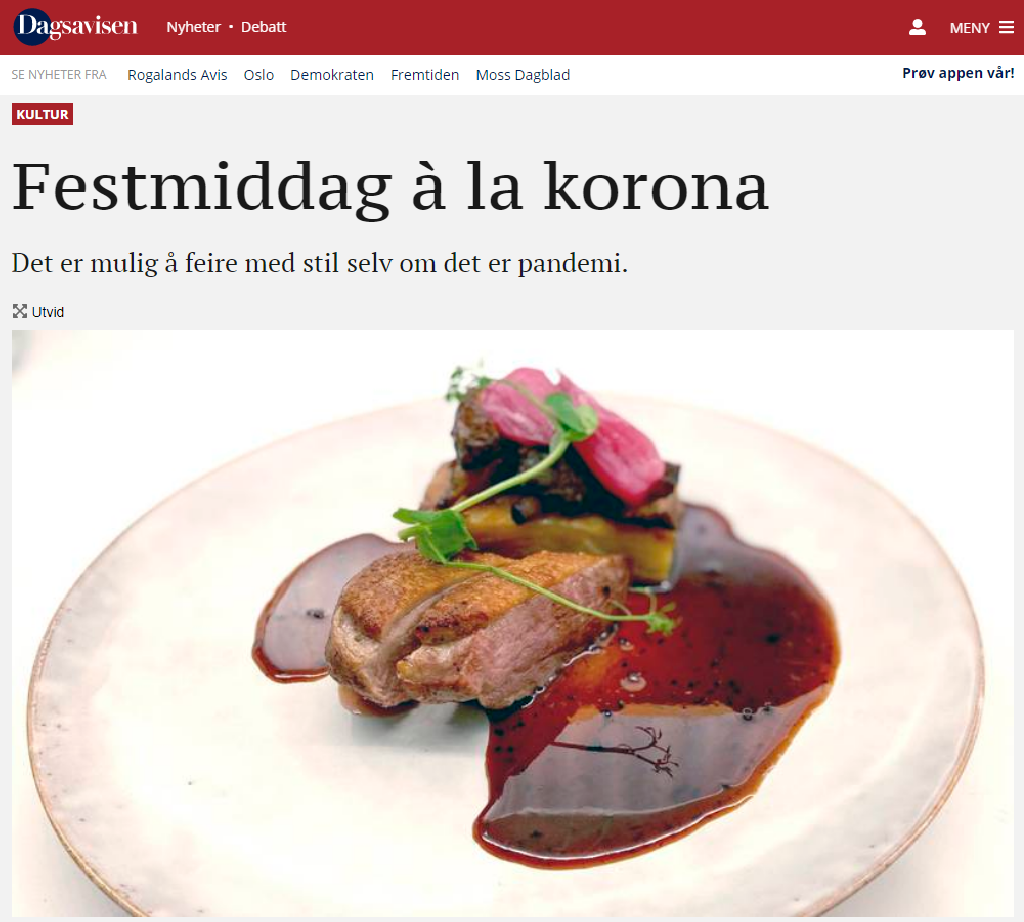Click the Dagsavisen logo
Viewport: 1024px width, 922px height.
(x=76, y=27)
